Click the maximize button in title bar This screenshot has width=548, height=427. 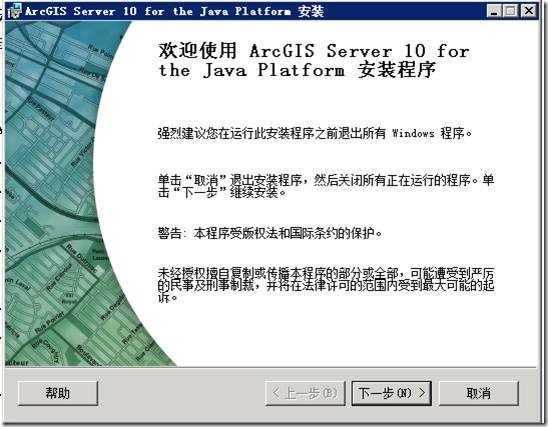[x=510, y=11]
